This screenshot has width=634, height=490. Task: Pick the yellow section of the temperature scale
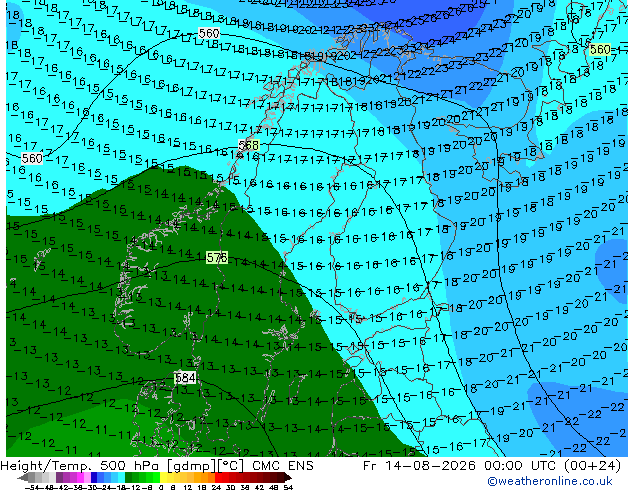[x=163, y=478]
